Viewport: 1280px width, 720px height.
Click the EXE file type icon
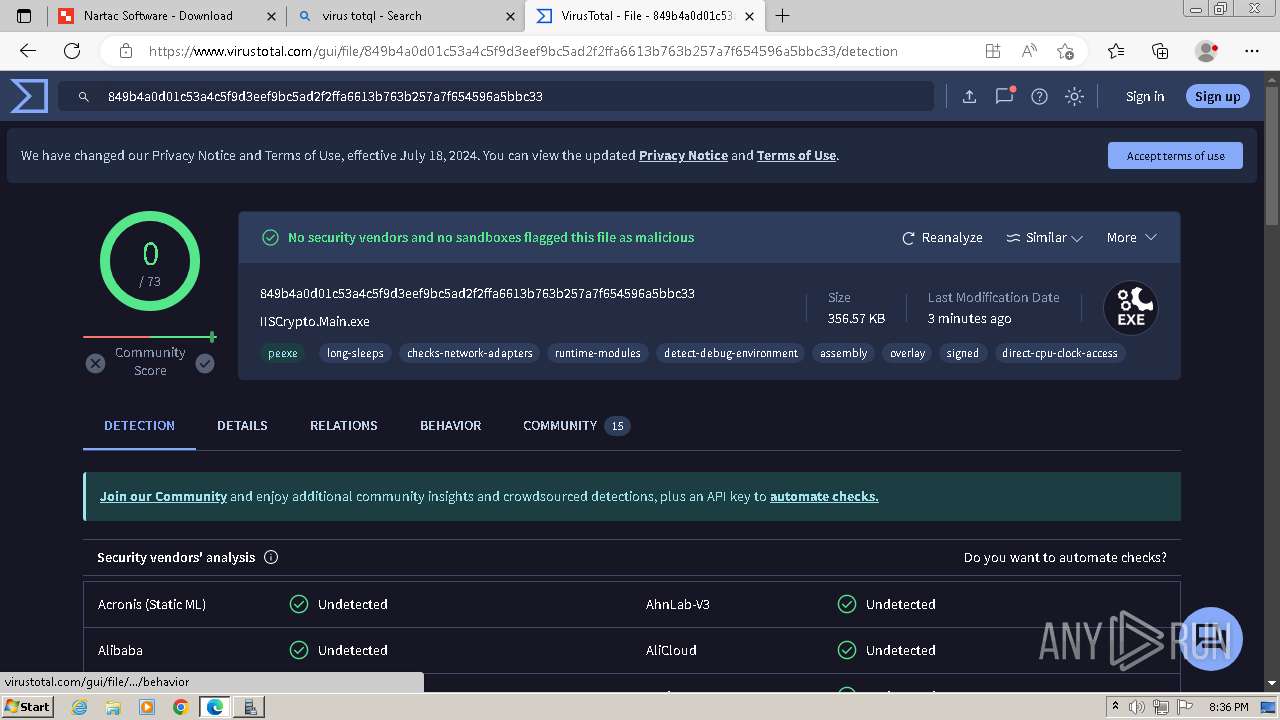1131,308
